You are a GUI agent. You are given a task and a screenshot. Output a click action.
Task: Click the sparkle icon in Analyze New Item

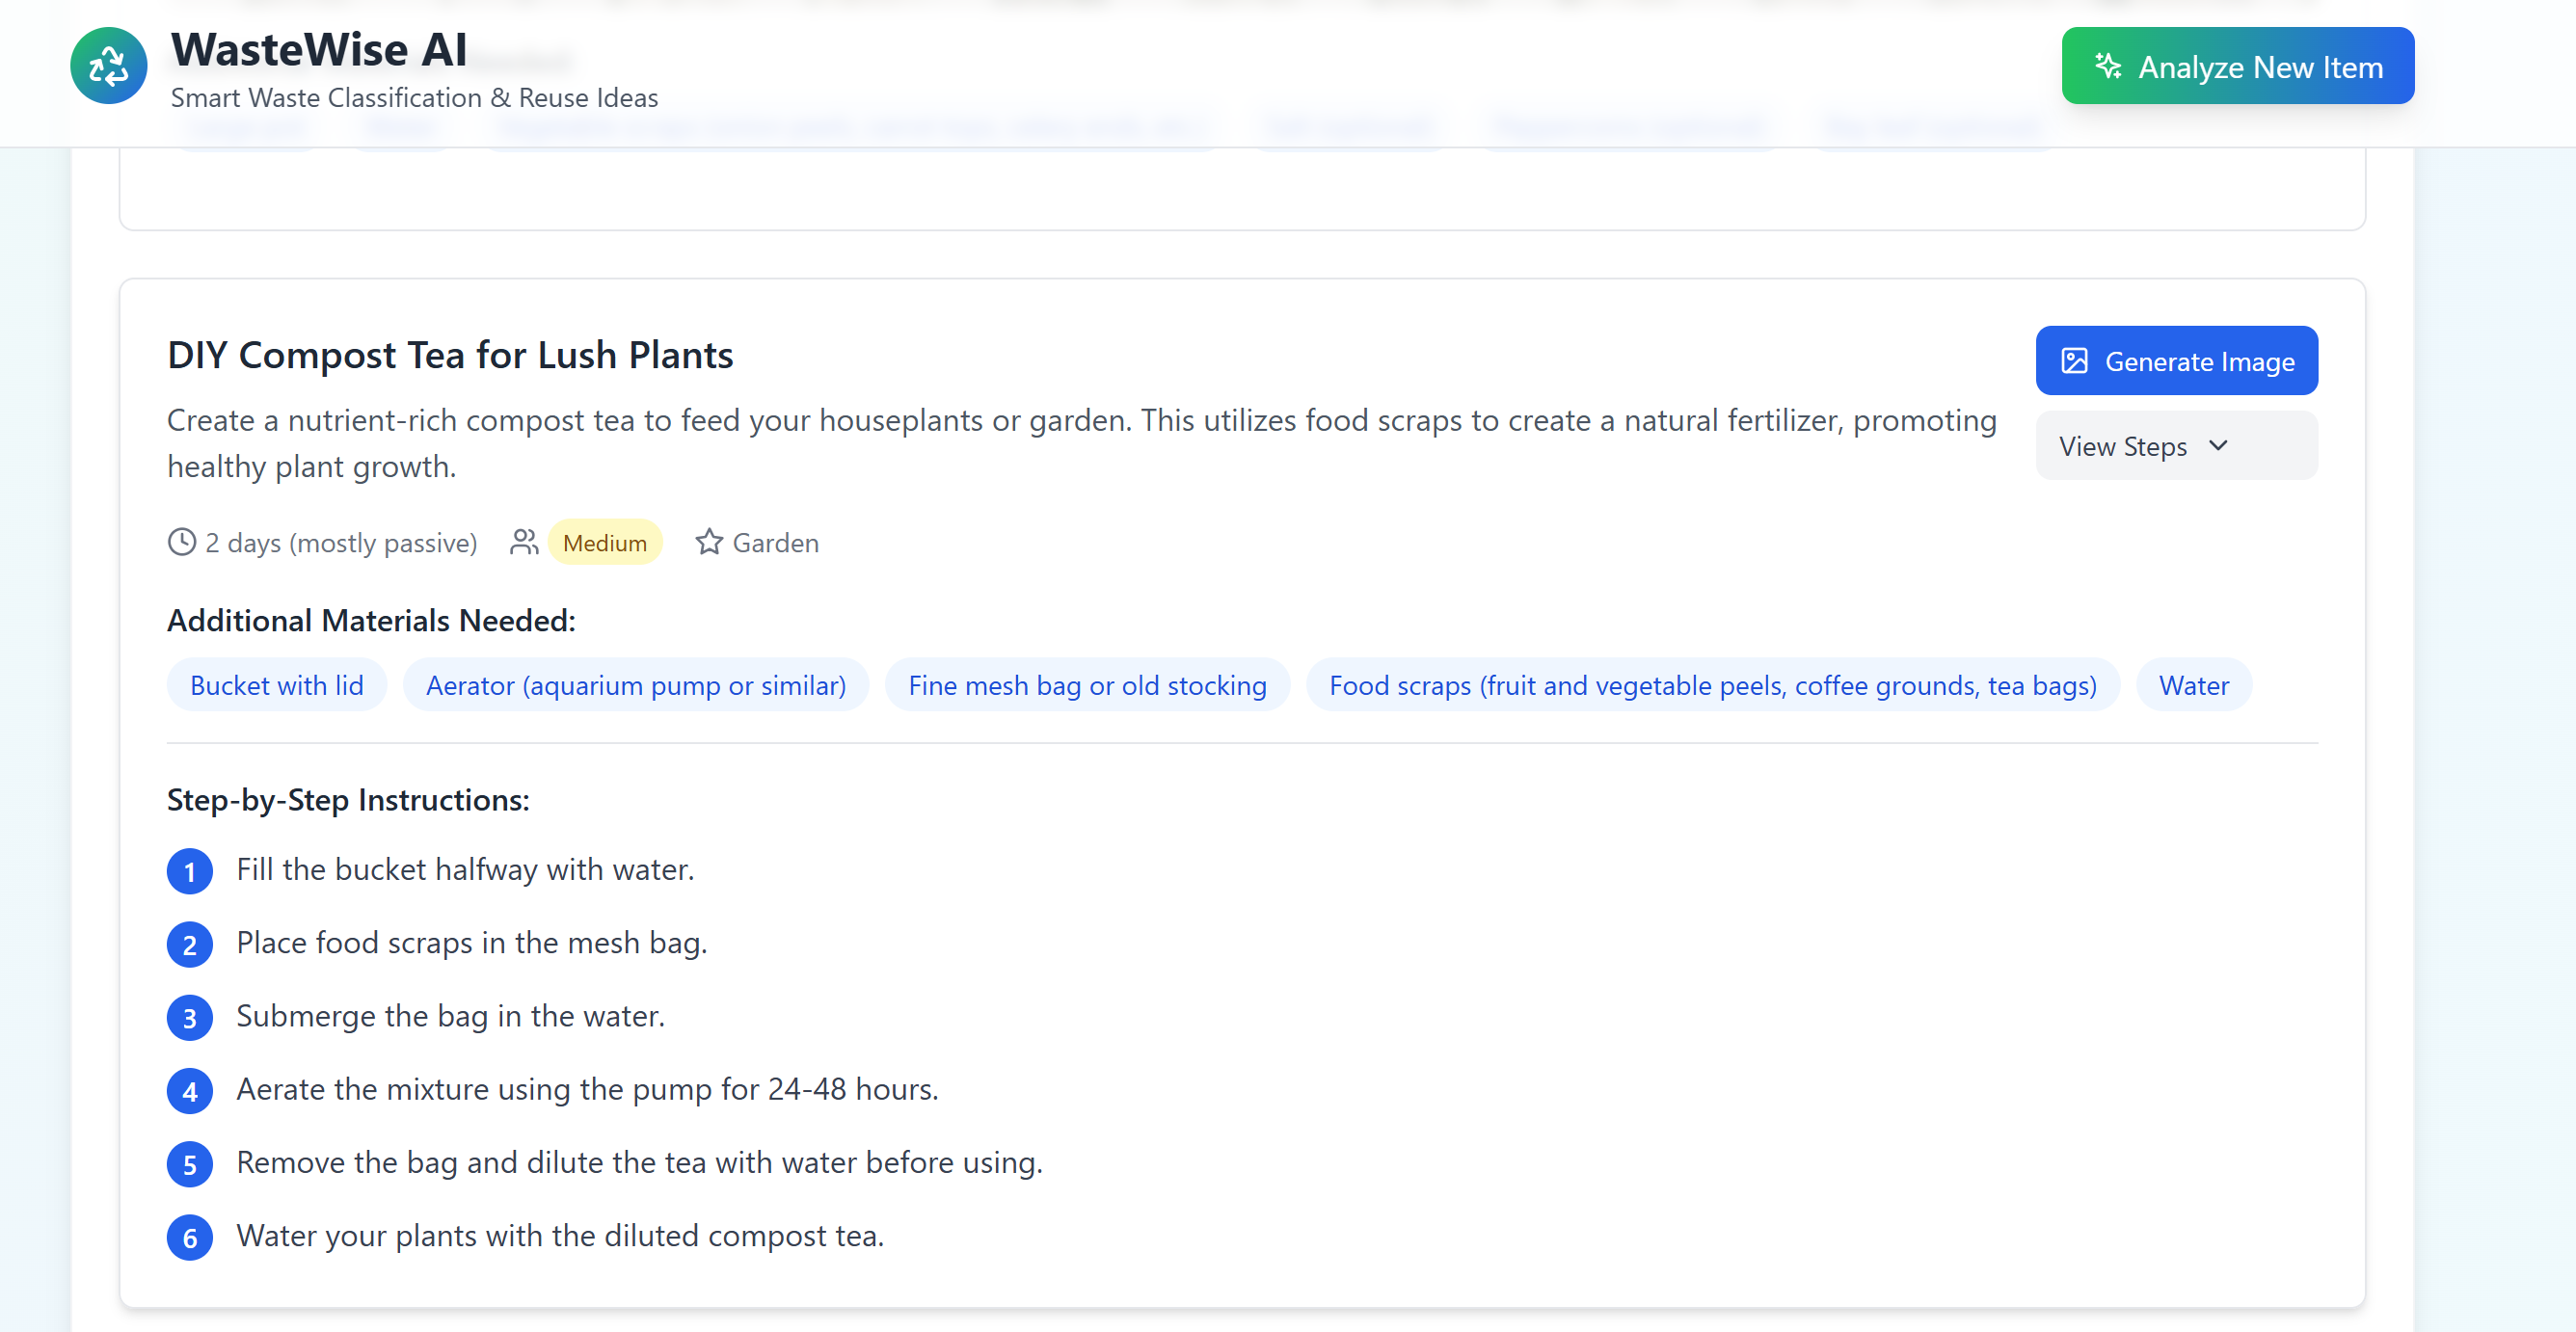pyautogui.click(x=2108, y=66)
